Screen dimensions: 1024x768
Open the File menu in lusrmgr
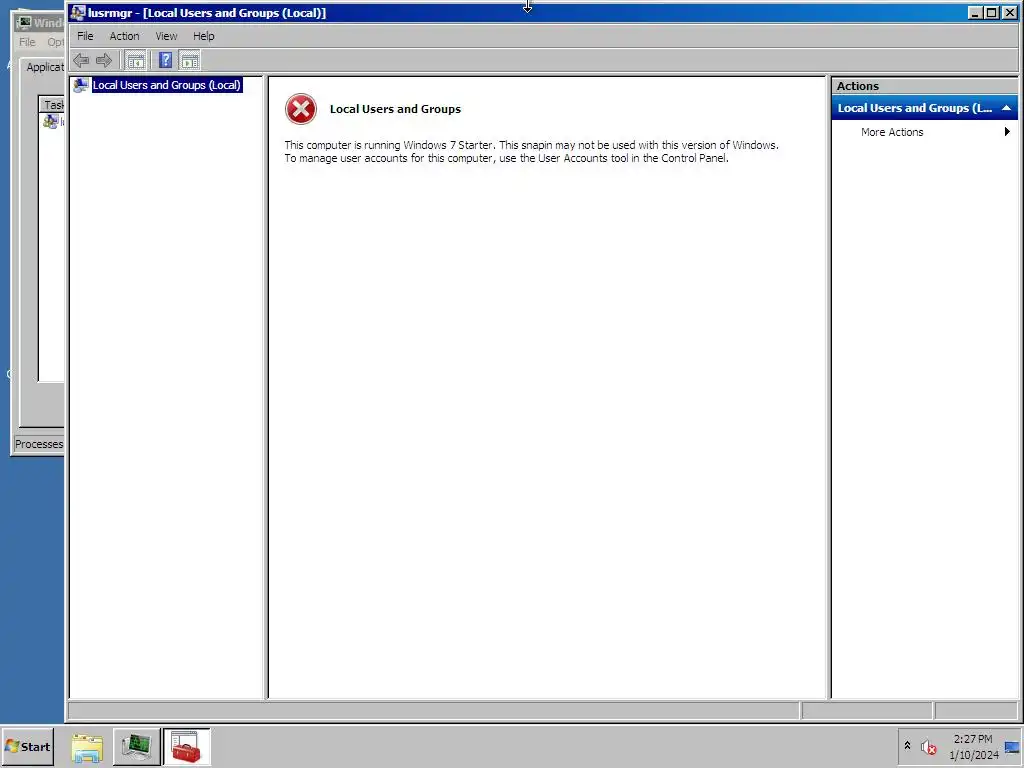(x=85, y=36)
